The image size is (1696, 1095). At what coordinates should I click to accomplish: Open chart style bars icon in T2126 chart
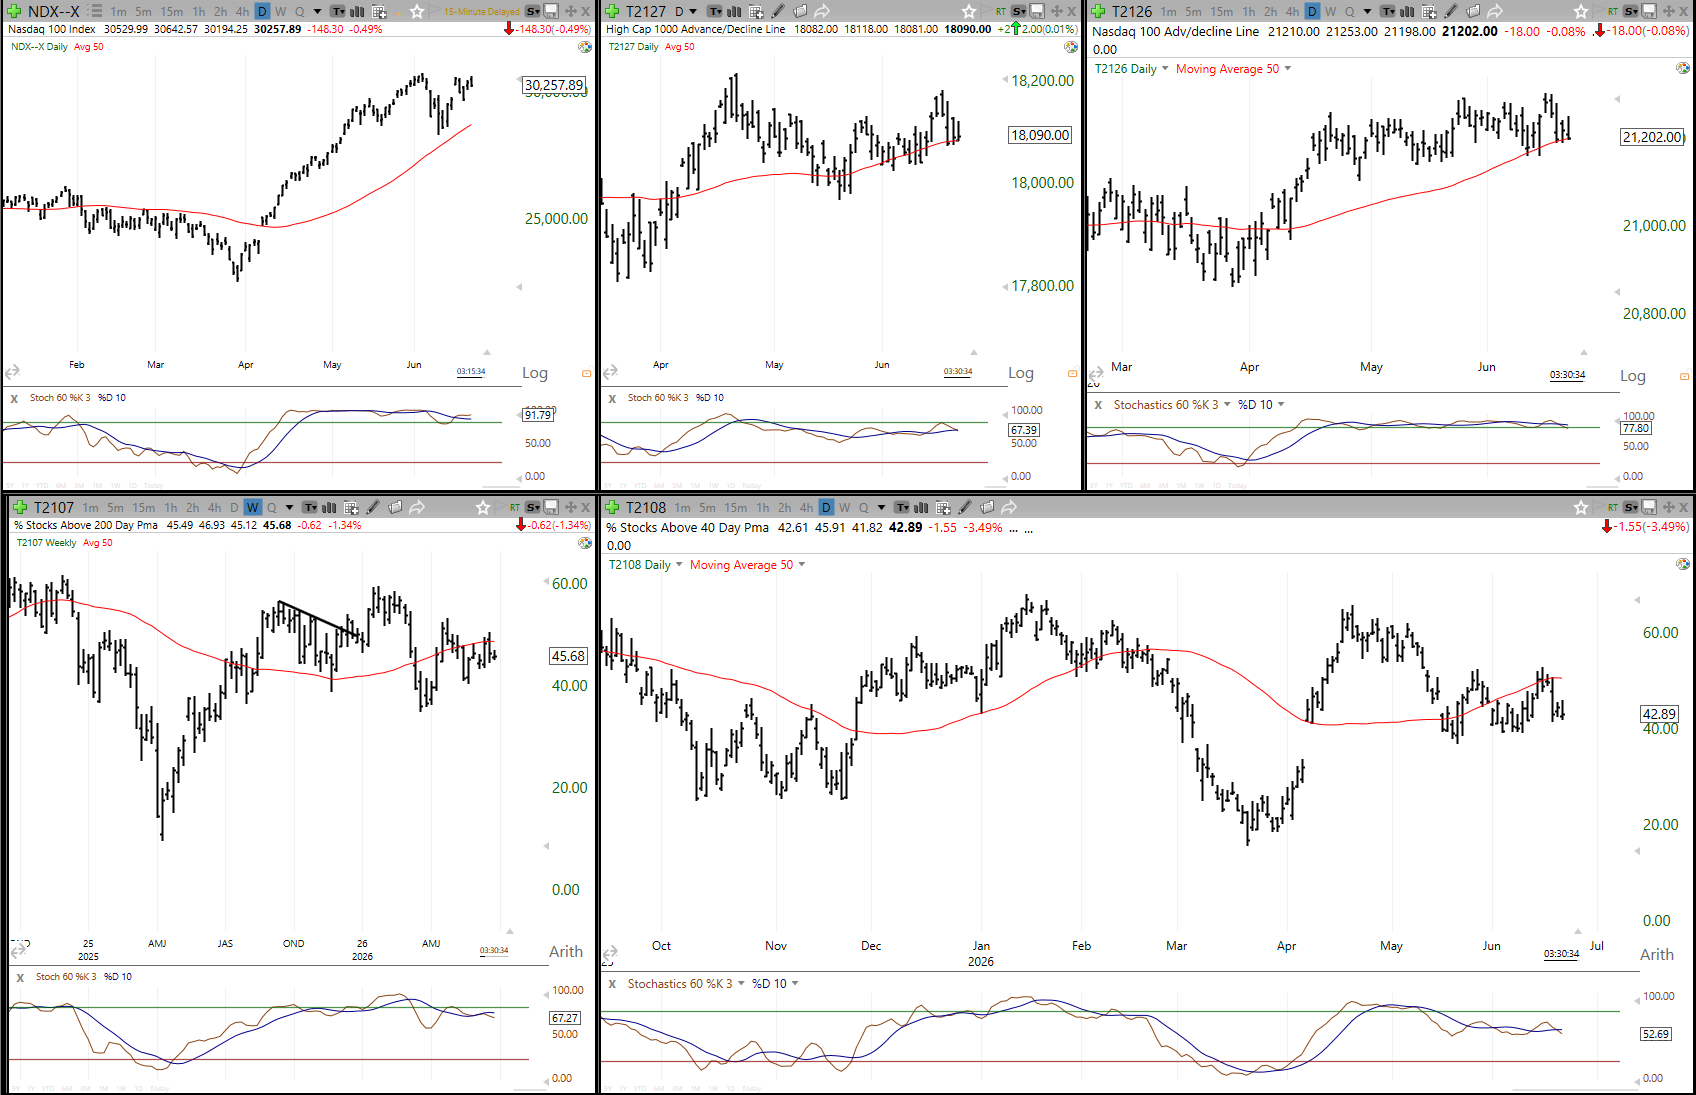click(x=1407, y=11)
